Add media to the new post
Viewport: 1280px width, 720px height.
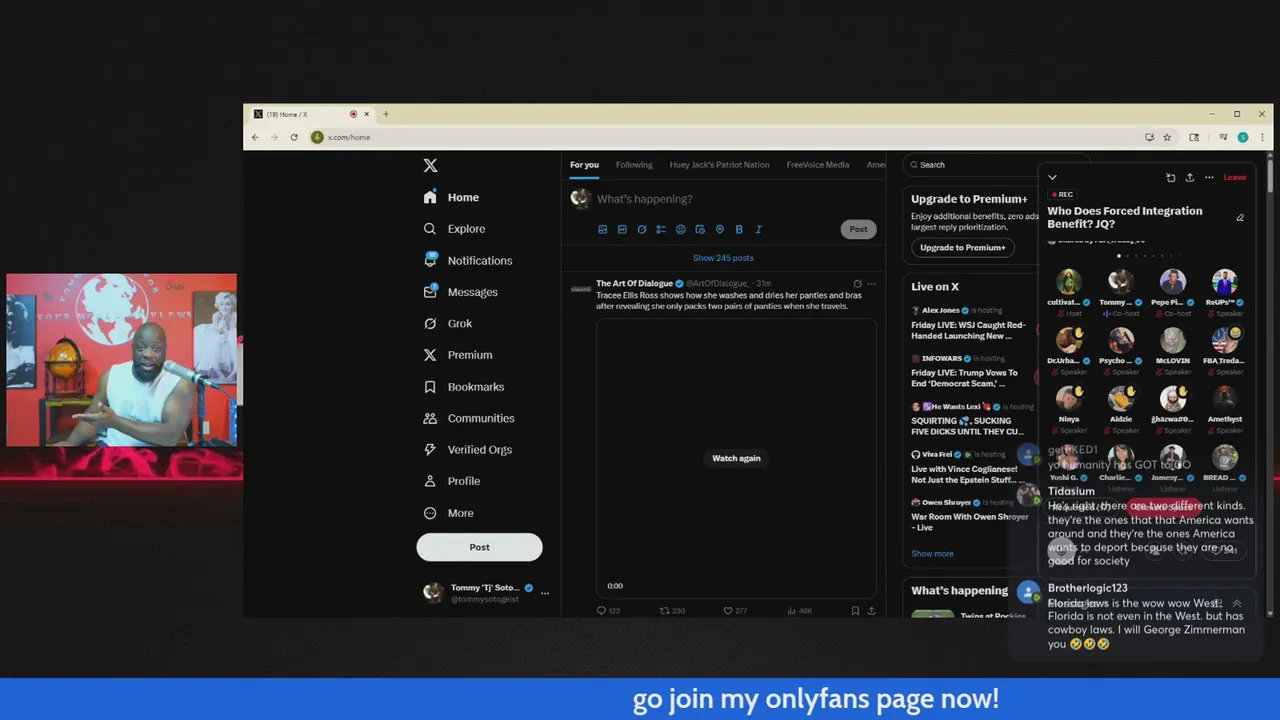[602, 229]
